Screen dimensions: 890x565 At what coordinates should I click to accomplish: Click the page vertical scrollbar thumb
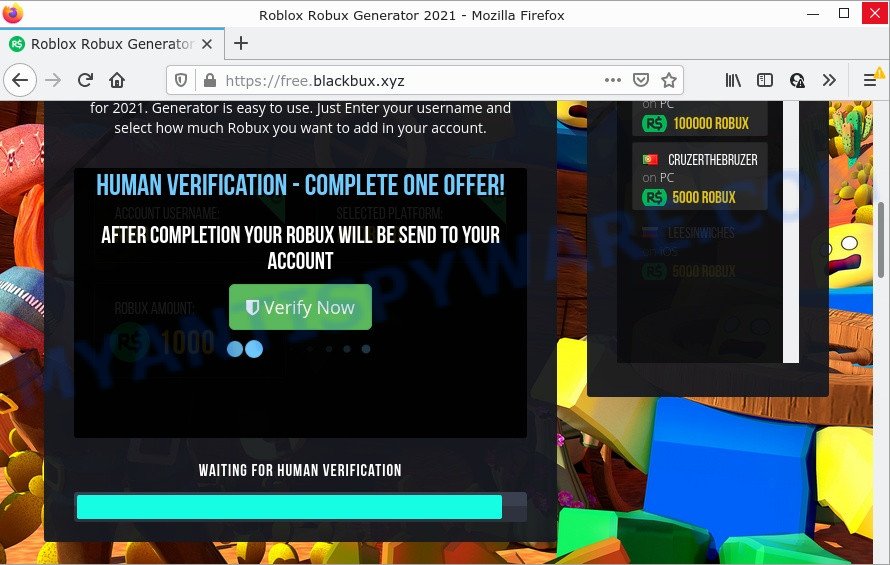click(x=880, y=240)
